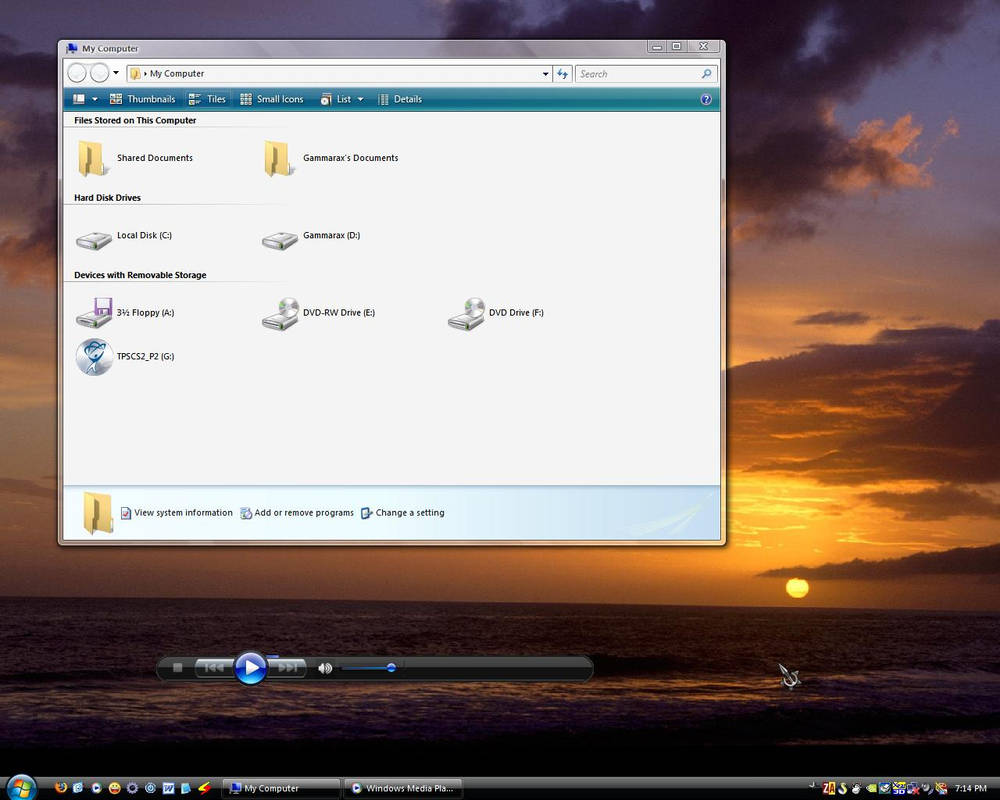The width and height of the screenshot is (1000, 800).
Task: Click View system information link
Action: (x=177, y=513)
